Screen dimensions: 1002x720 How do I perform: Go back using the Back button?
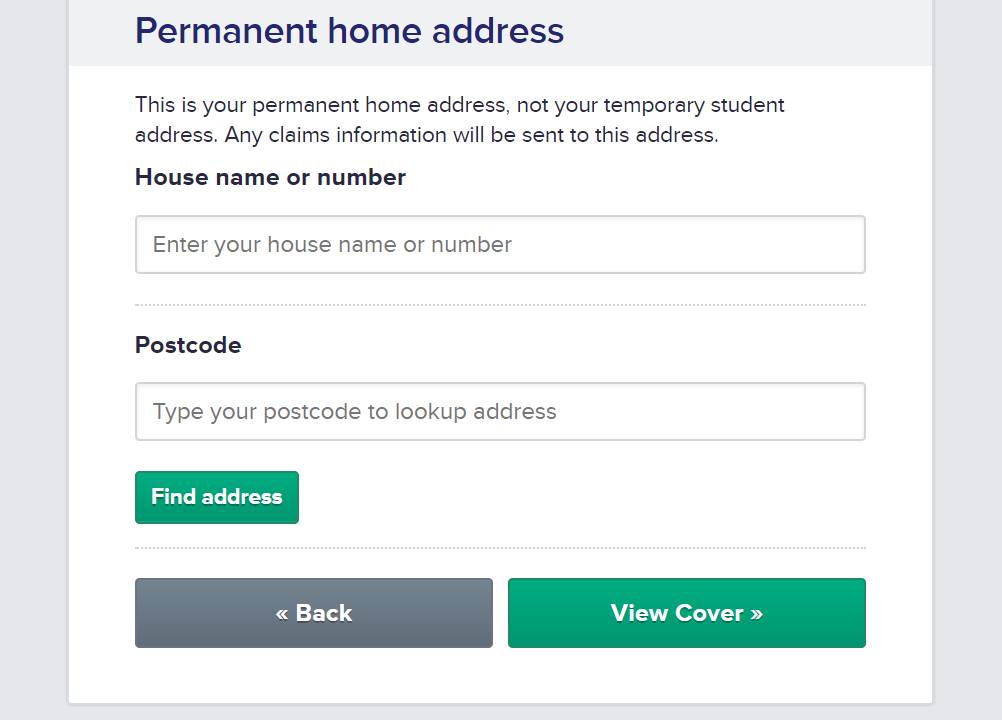314,613
